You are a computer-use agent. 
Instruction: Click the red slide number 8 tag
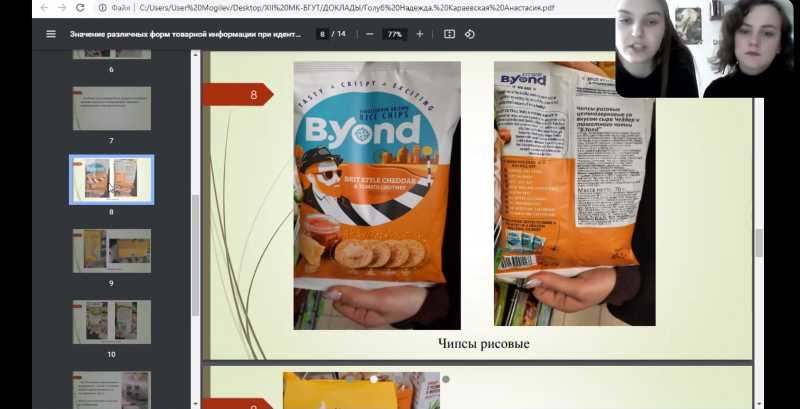point(238,94)
